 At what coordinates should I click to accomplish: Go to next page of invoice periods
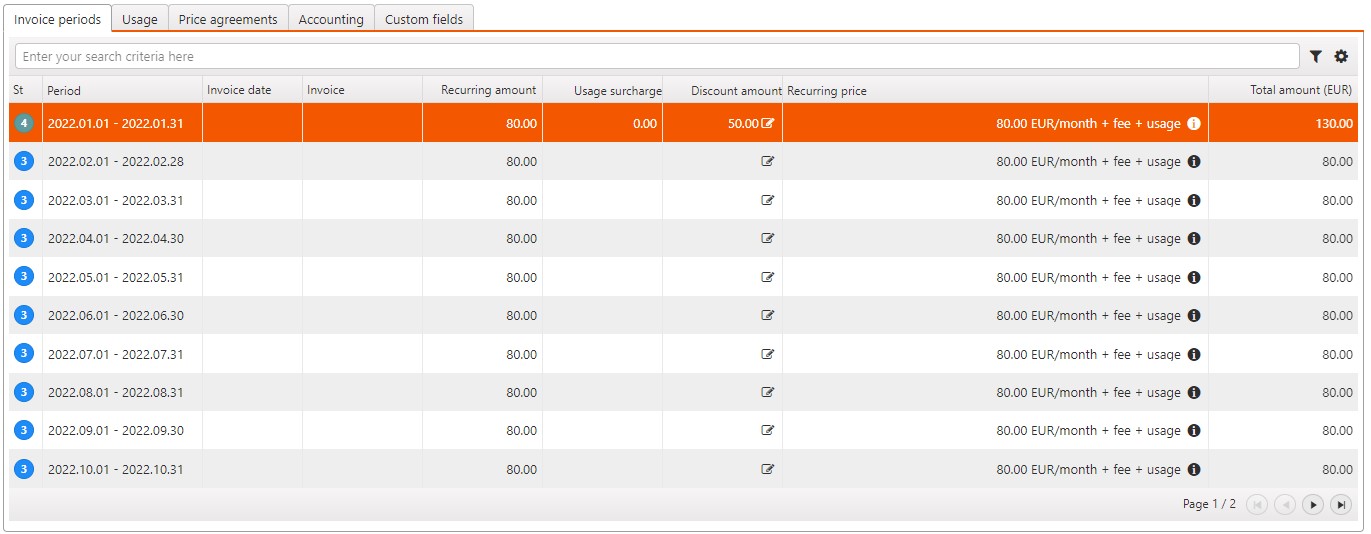tap(1314, 505)
